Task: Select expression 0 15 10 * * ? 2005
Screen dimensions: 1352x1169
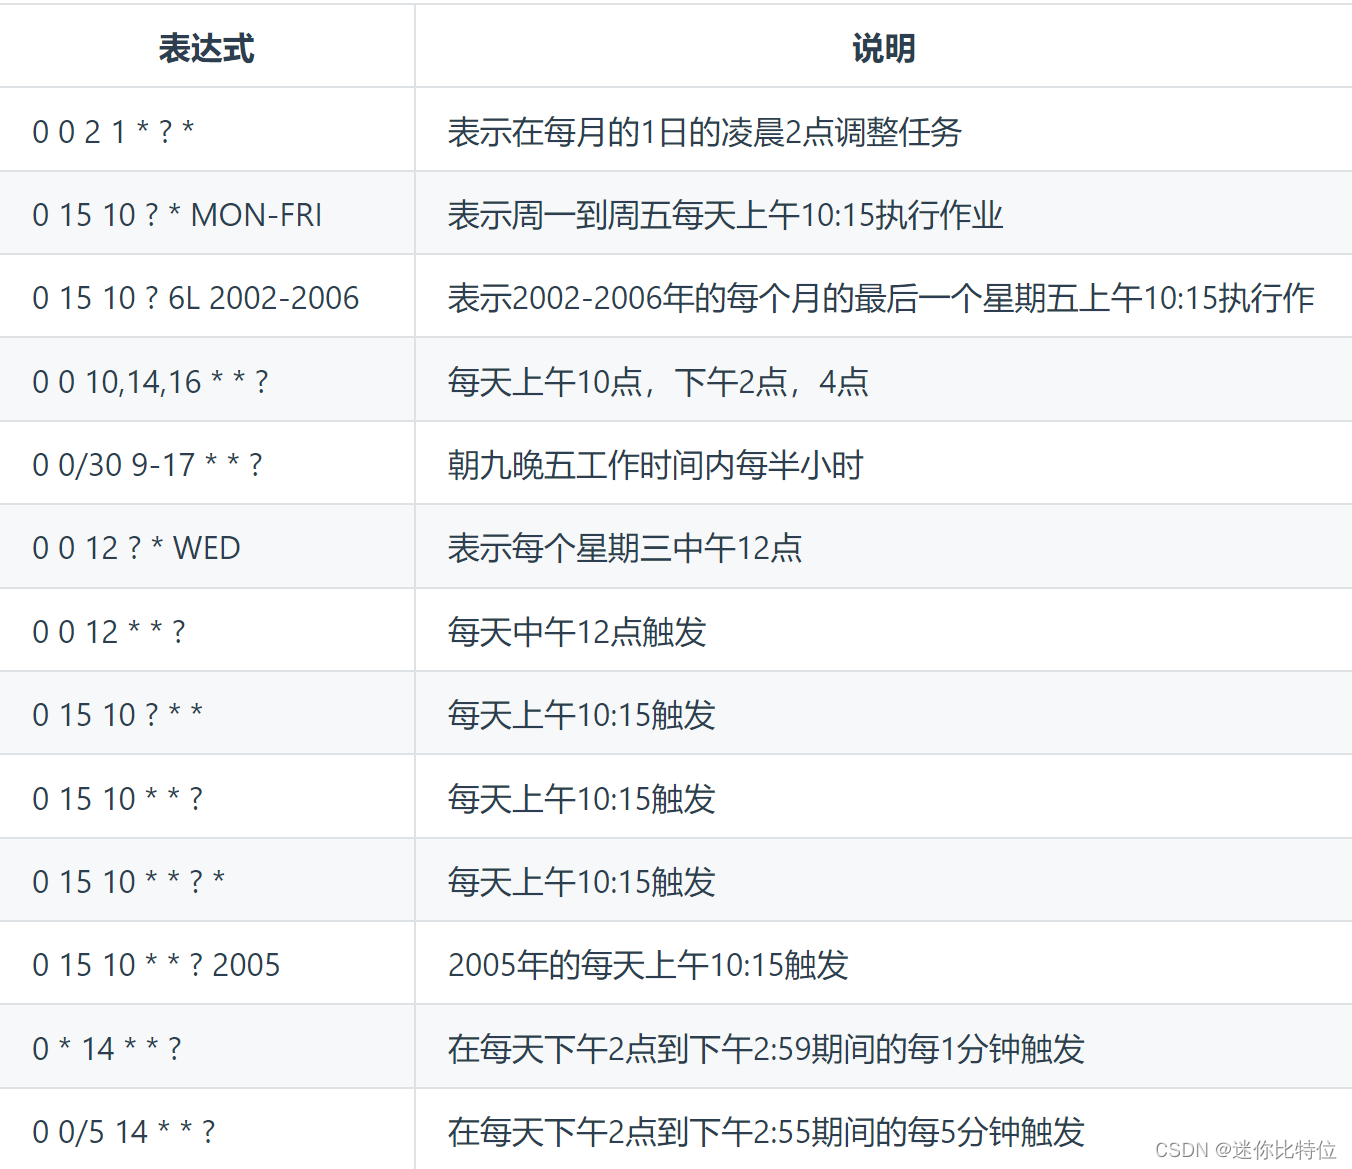Action: pos(157,964)
